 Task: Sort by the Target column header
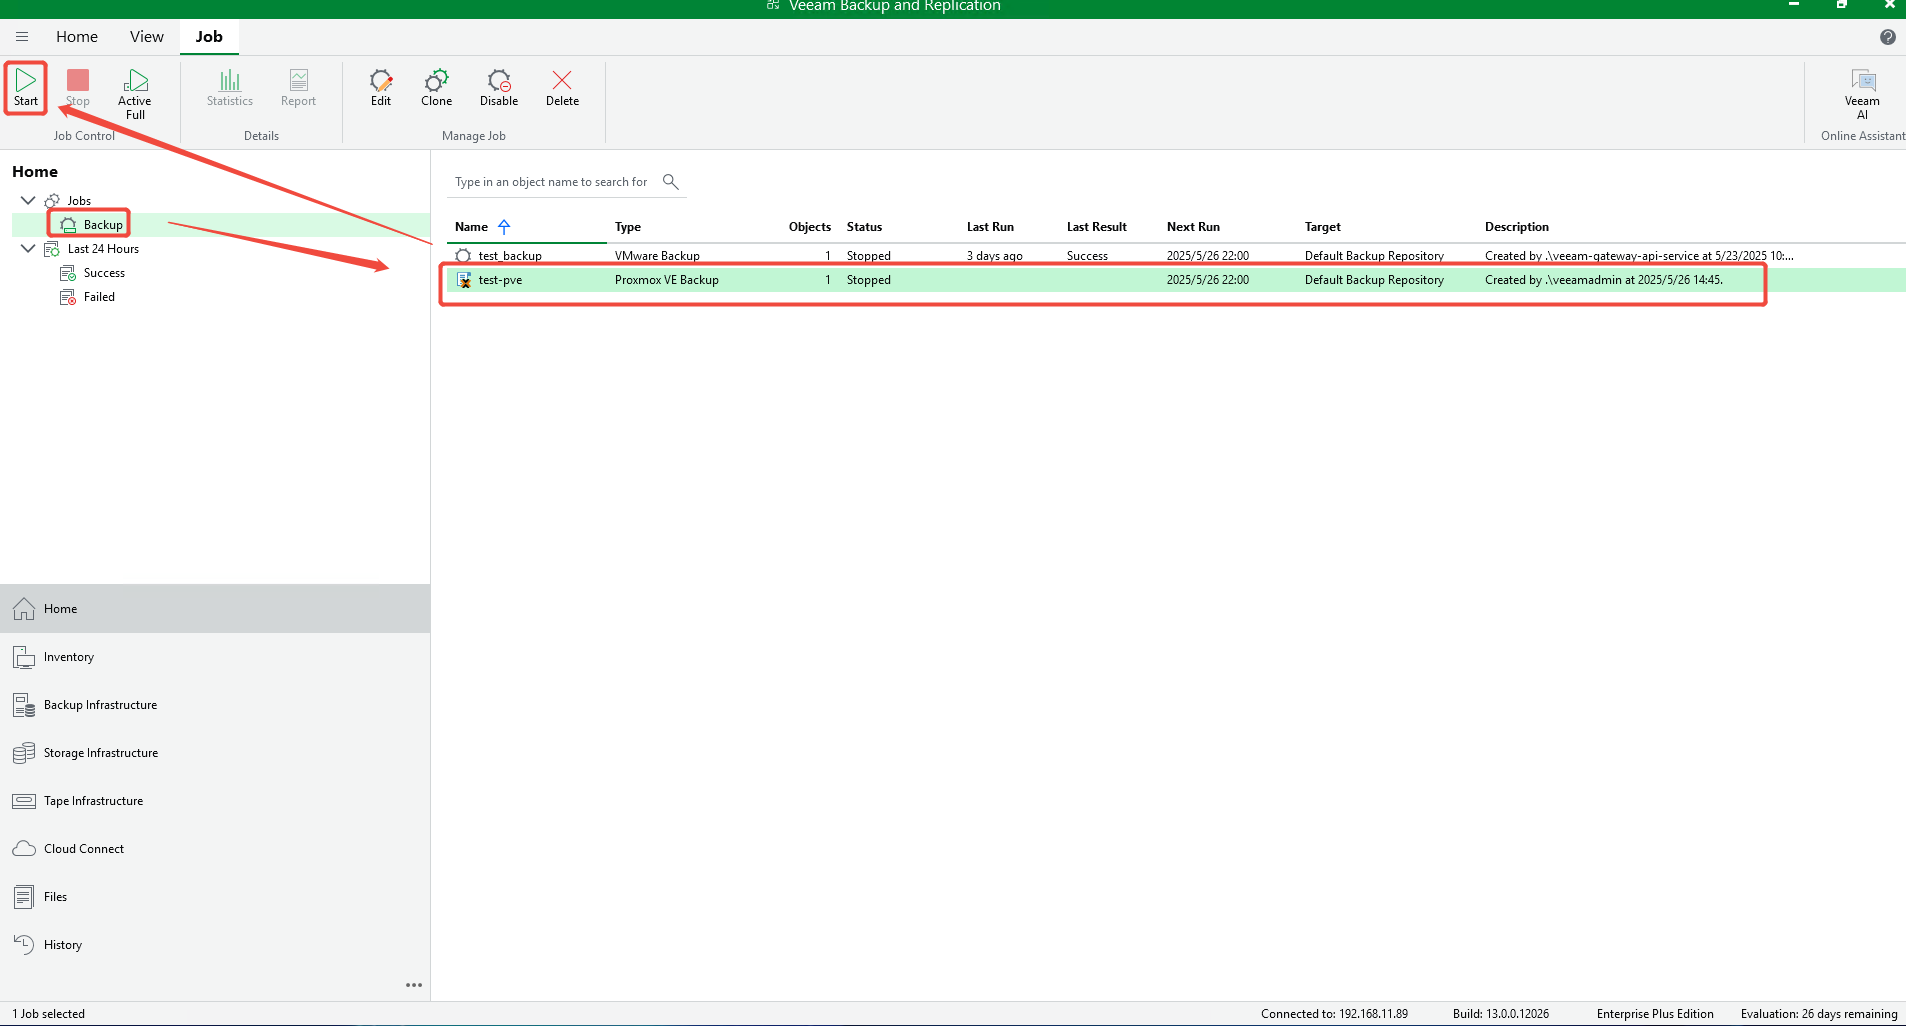pos(1323,227)
